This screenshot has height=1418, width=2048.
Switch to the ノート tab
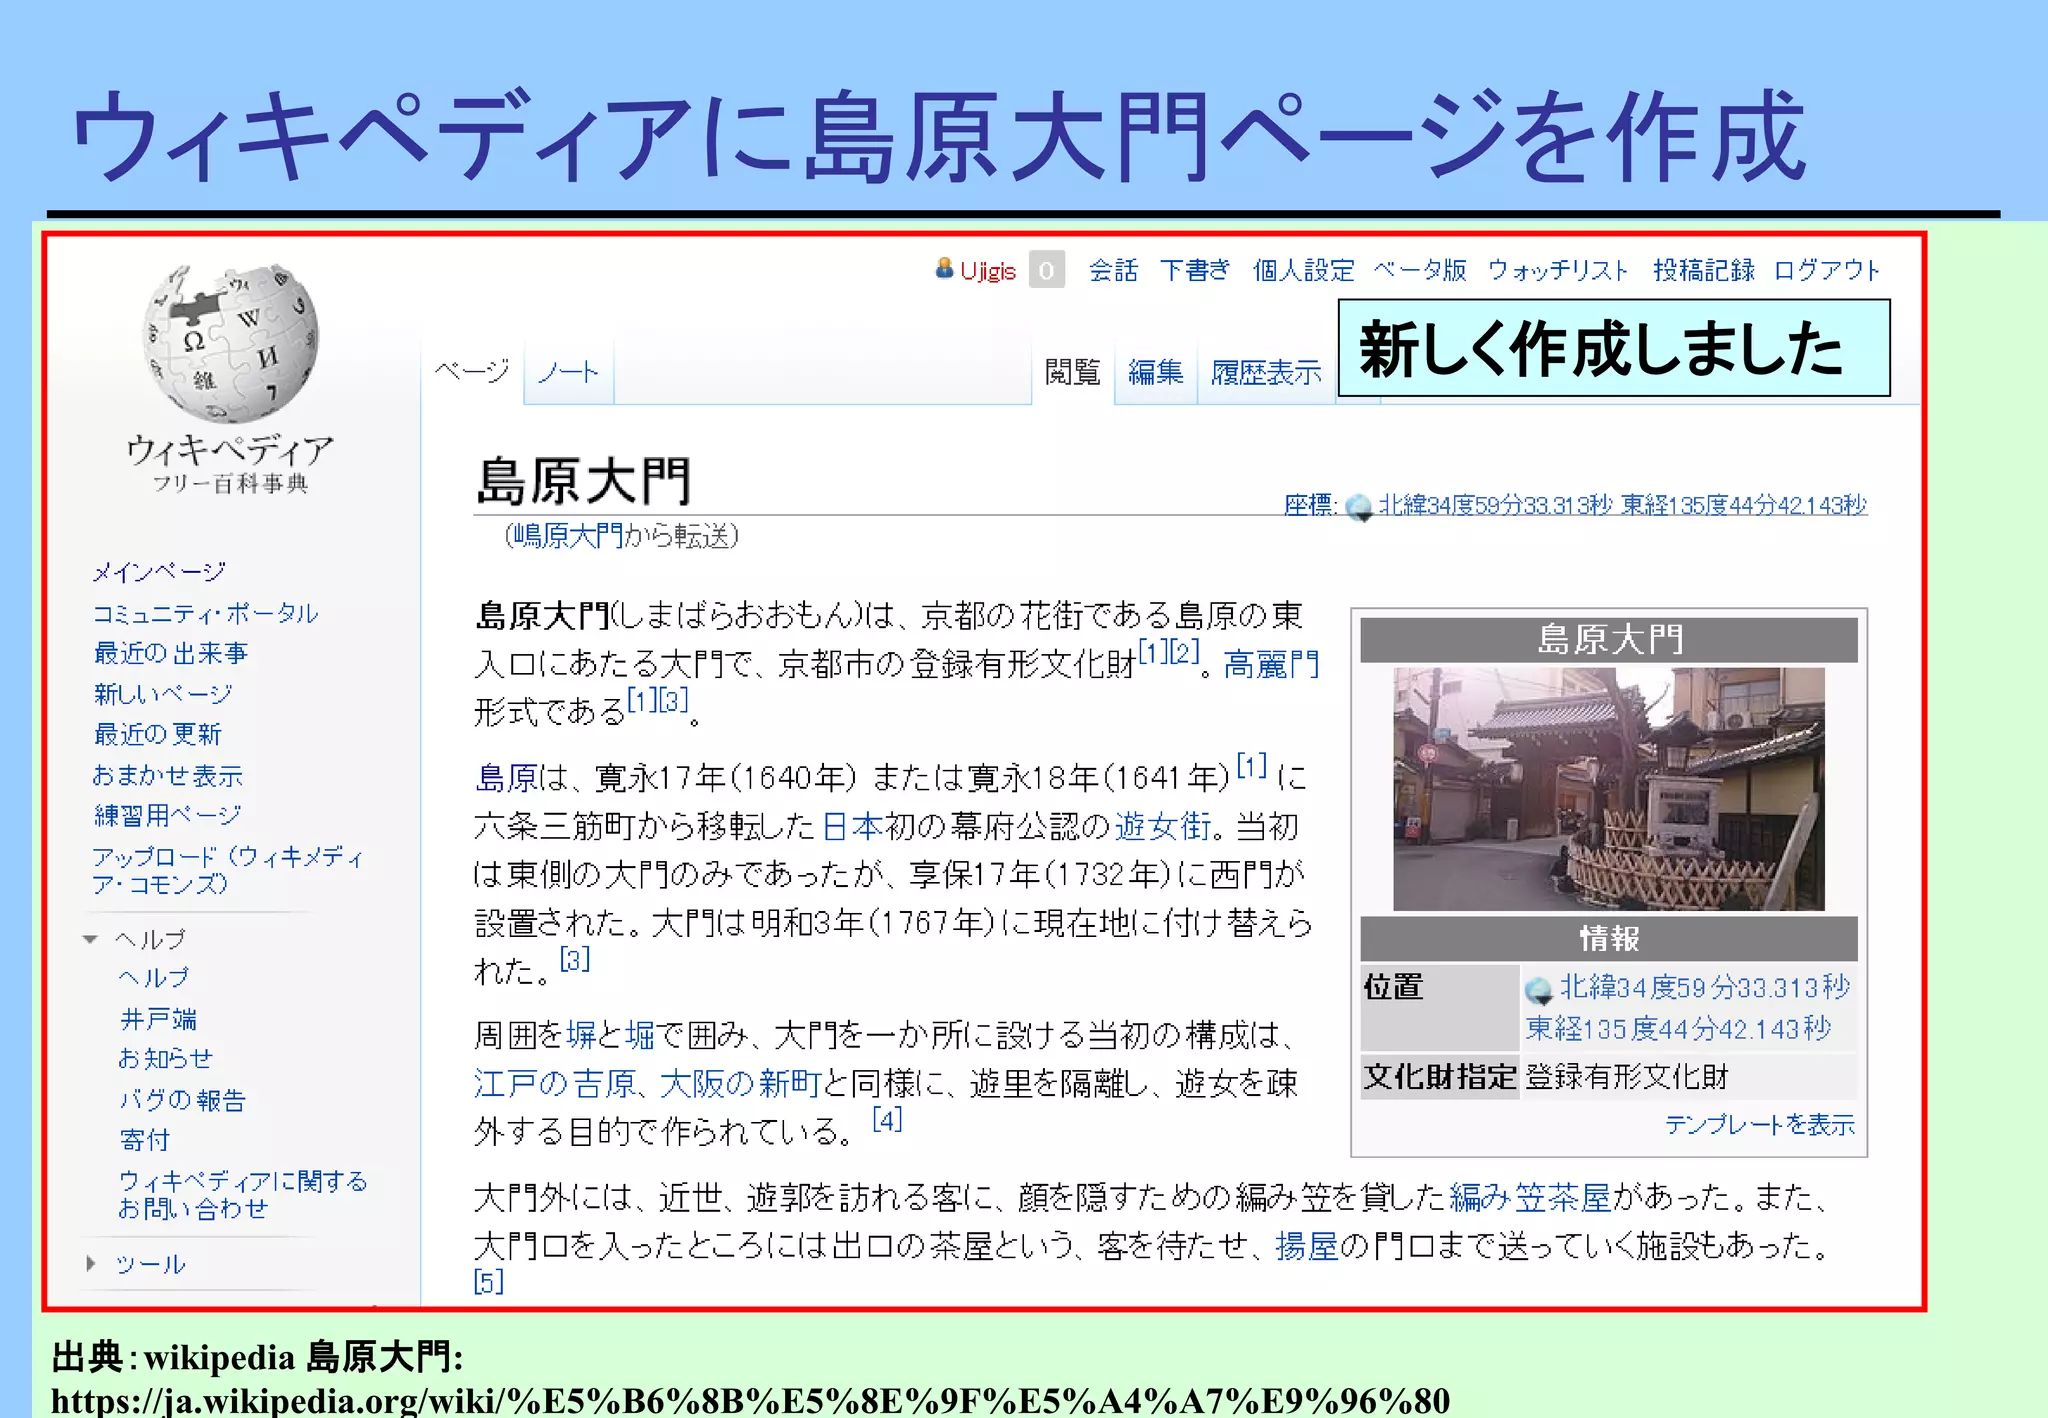[568, 372]
